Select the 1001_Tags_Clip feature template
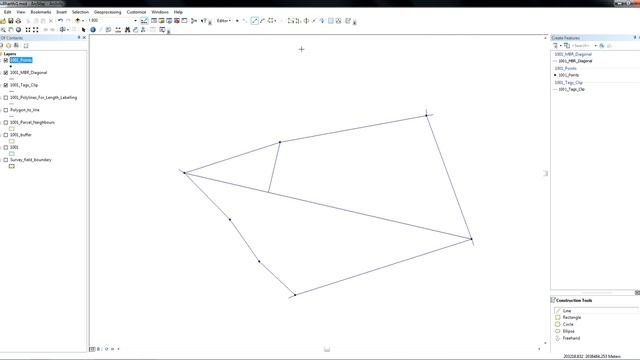 571,89
